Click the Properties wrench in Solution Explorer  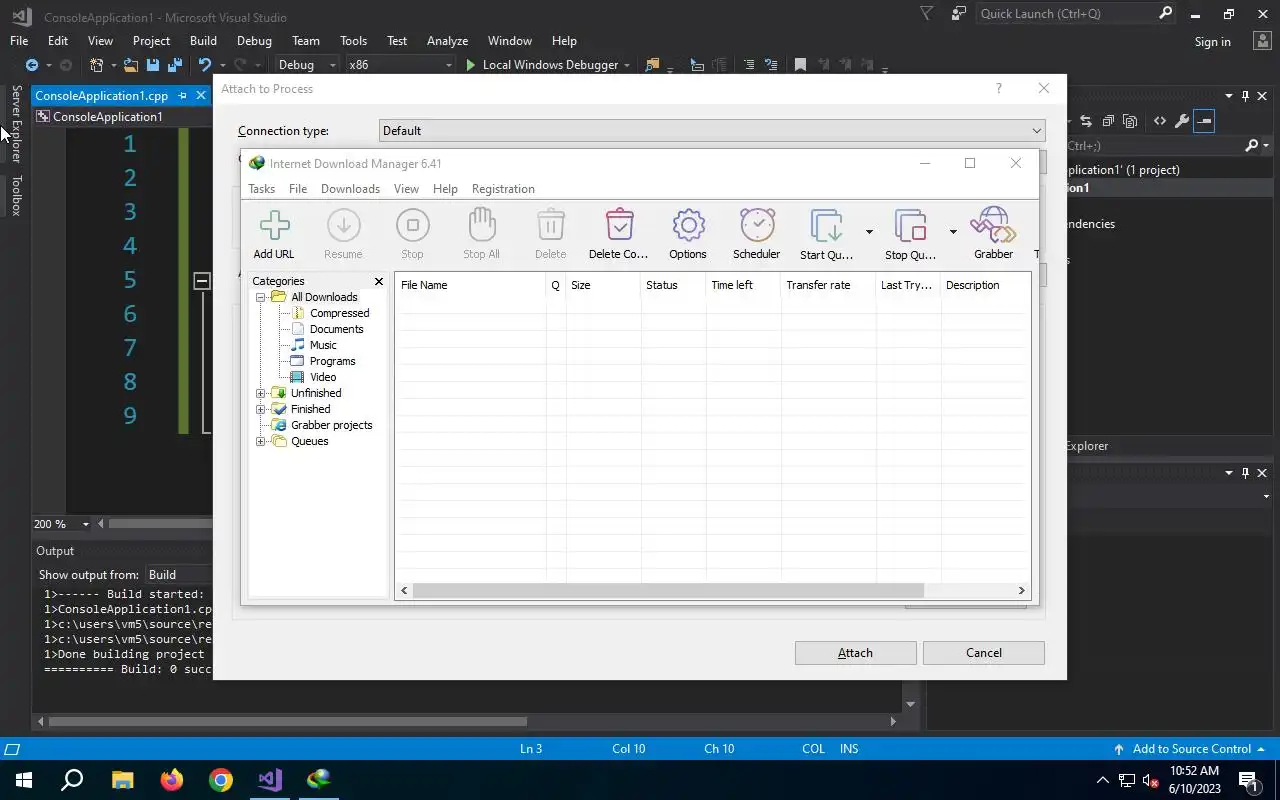click(1181, 121)
